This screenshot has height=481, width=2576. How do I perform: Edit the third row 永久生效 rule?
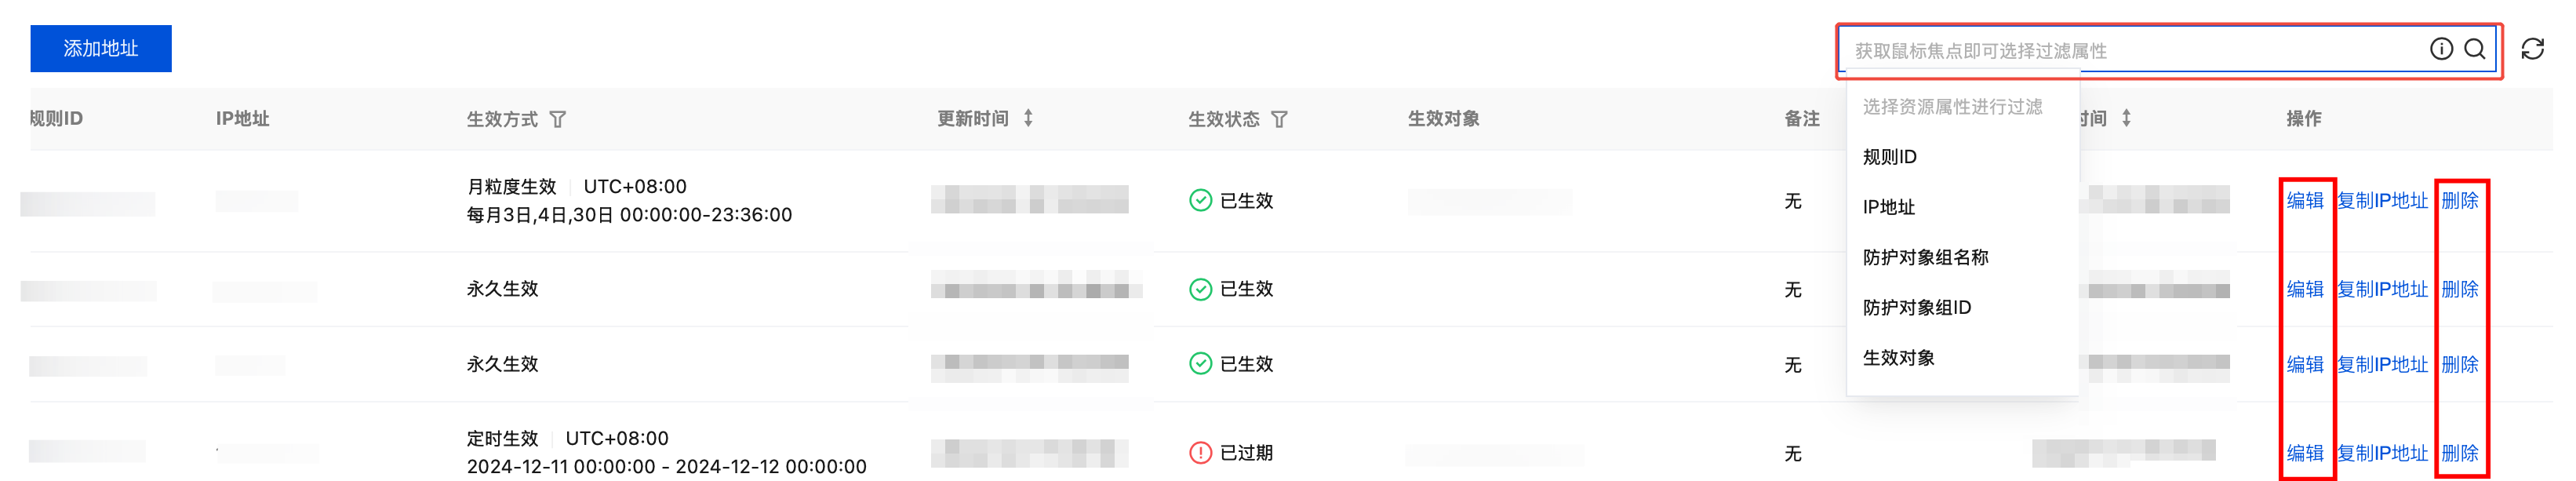coord(2304,364)
